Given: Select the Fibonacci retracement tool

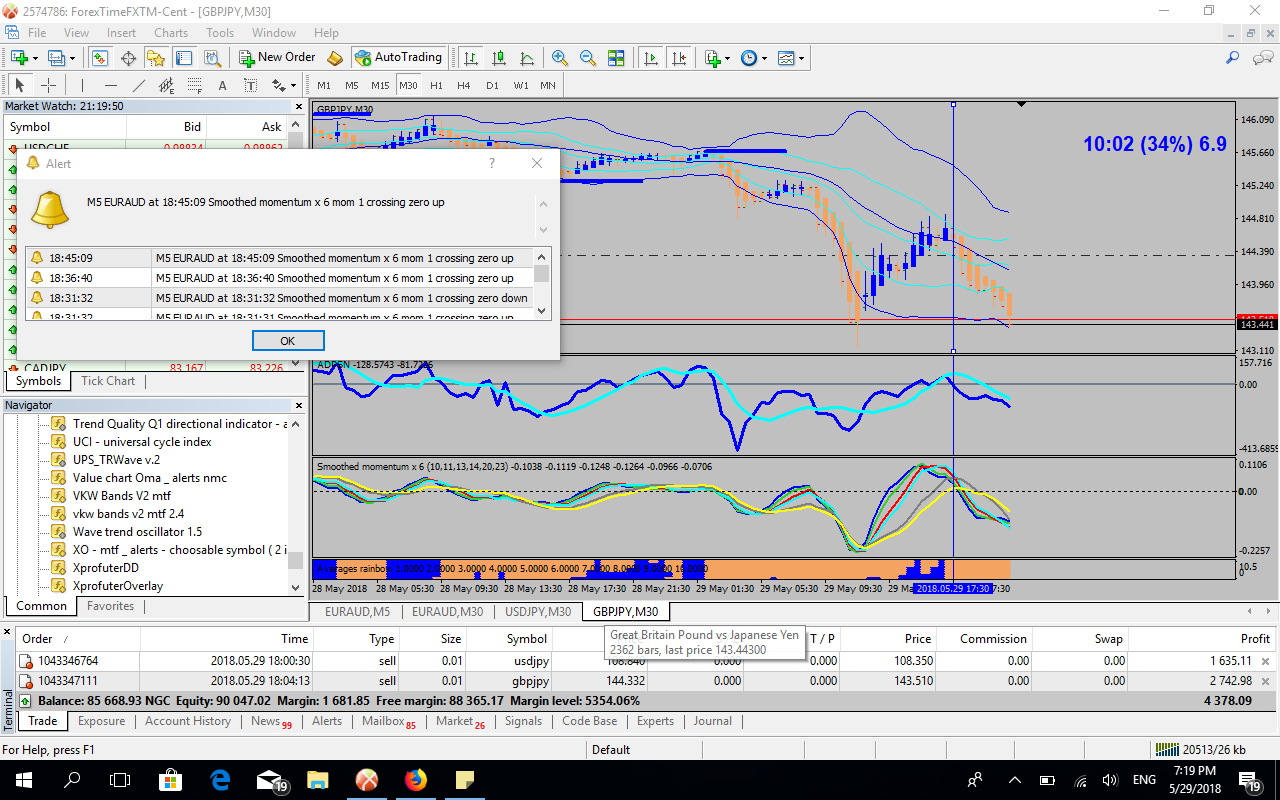Looking at the screenshot, I should 194,85.
